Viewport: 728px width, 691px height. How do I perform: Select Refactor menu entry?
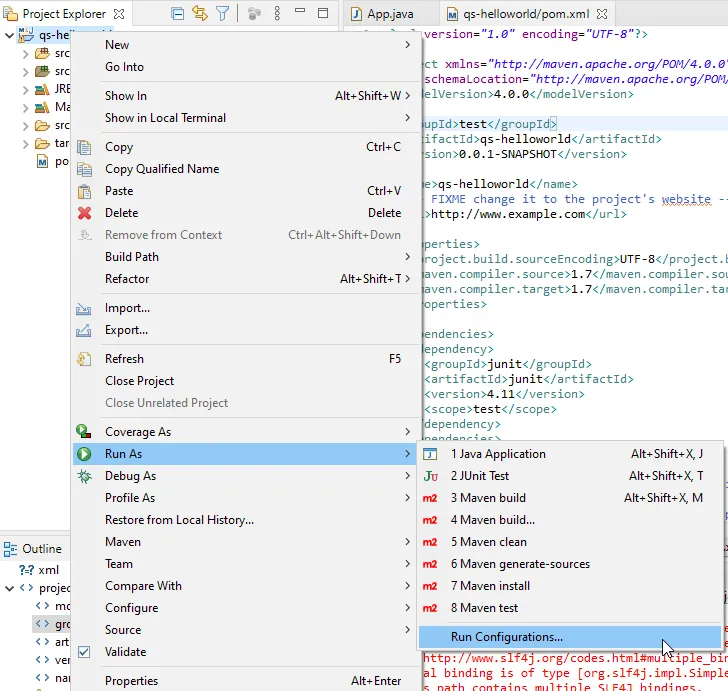[246, 279]
